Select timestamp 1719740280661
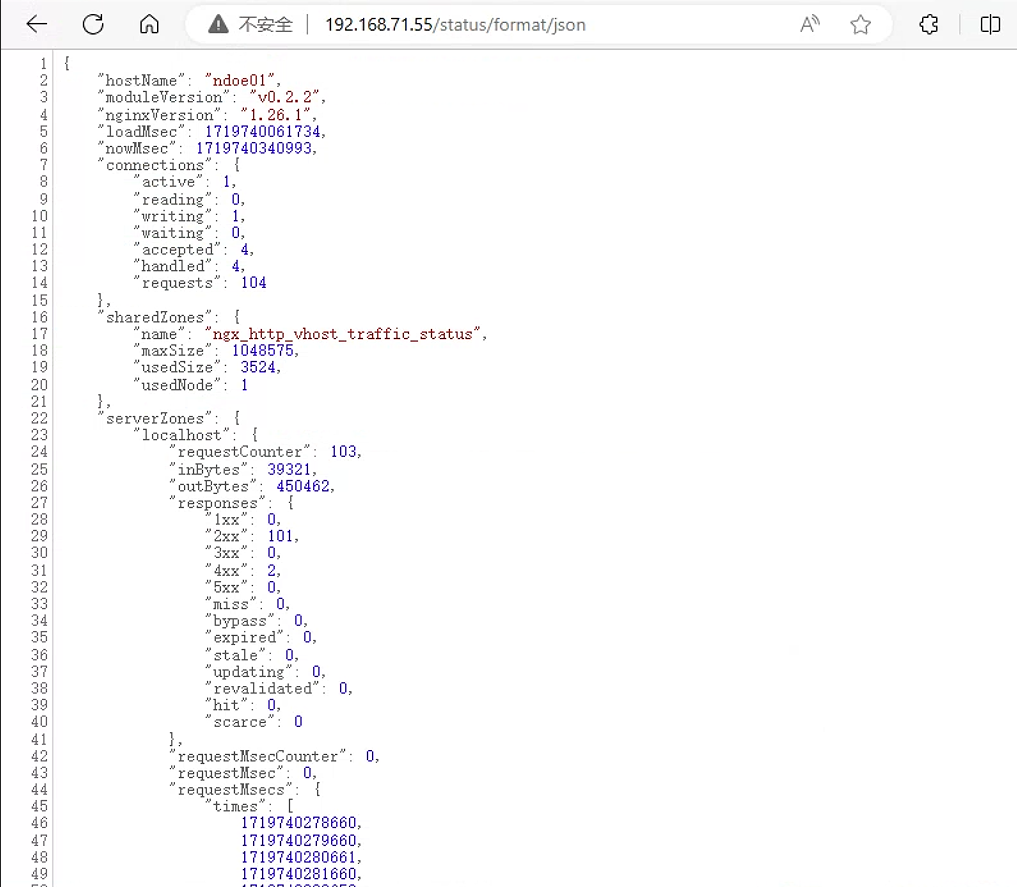 point(298,857)
